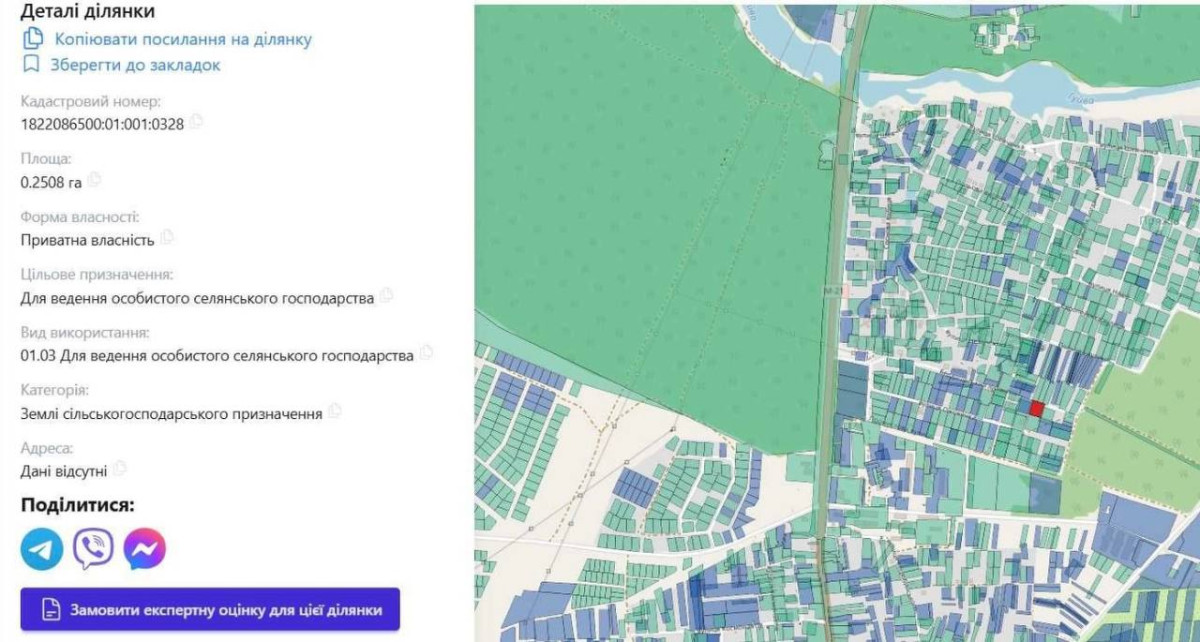Screen dimensions: 1200x642
Task: Share the parcel via Messenger
Action: [x=144, y=549]
